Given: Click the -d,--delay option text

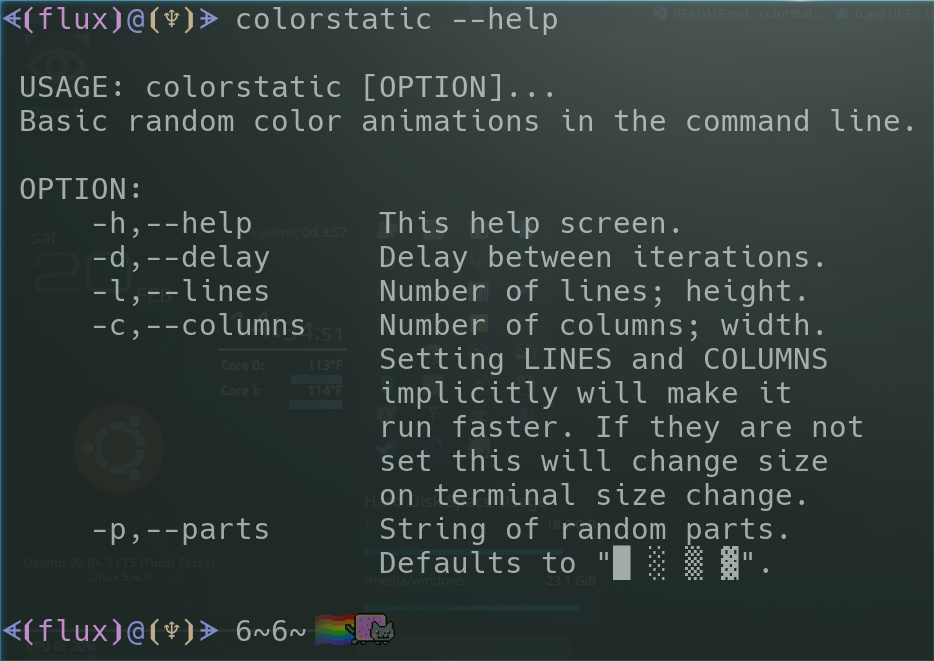Looking at the screenshot, I should pyautogui.click(x=181, y=258).
